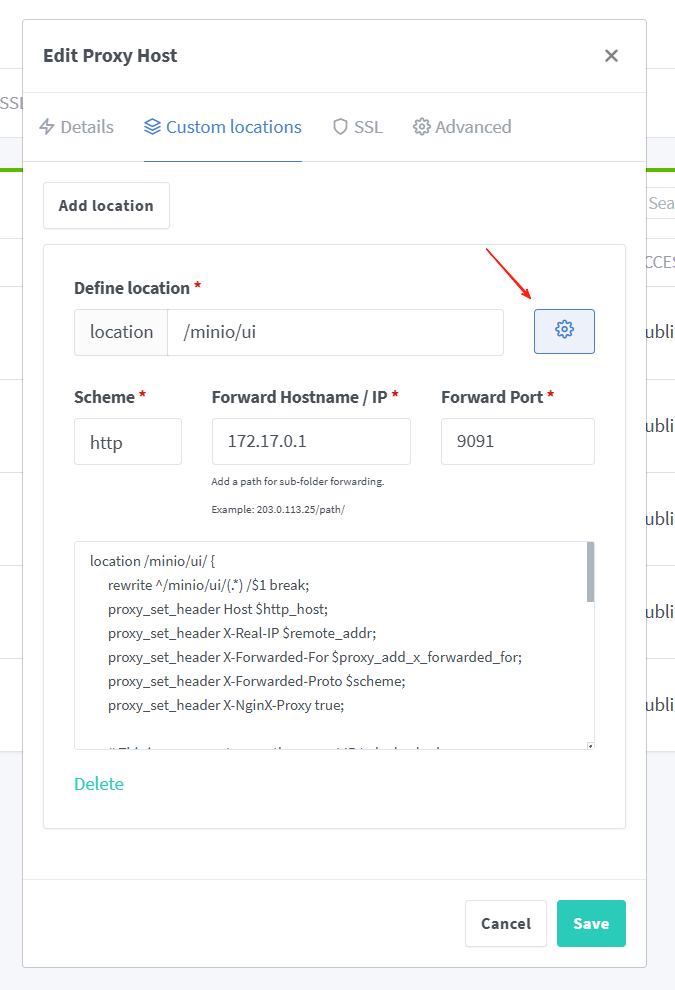This screenshot has width=675, height=990.
Task: Click the proxy_set_header Host line in config
Action: [x=218, y=608]
